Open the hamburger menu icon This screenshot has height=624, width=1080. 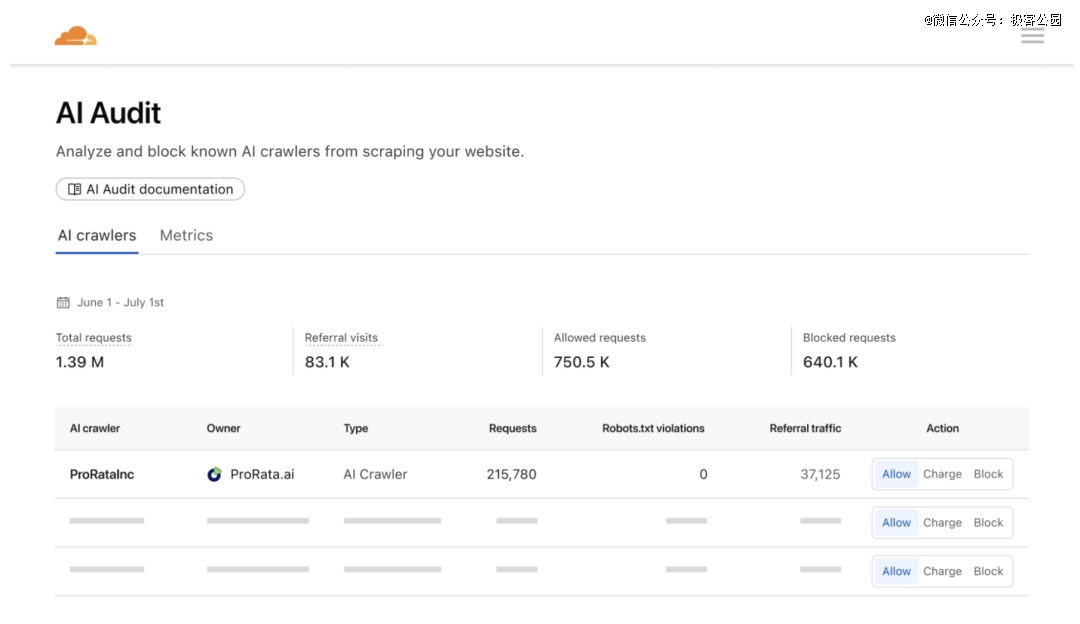[1032, 35]
